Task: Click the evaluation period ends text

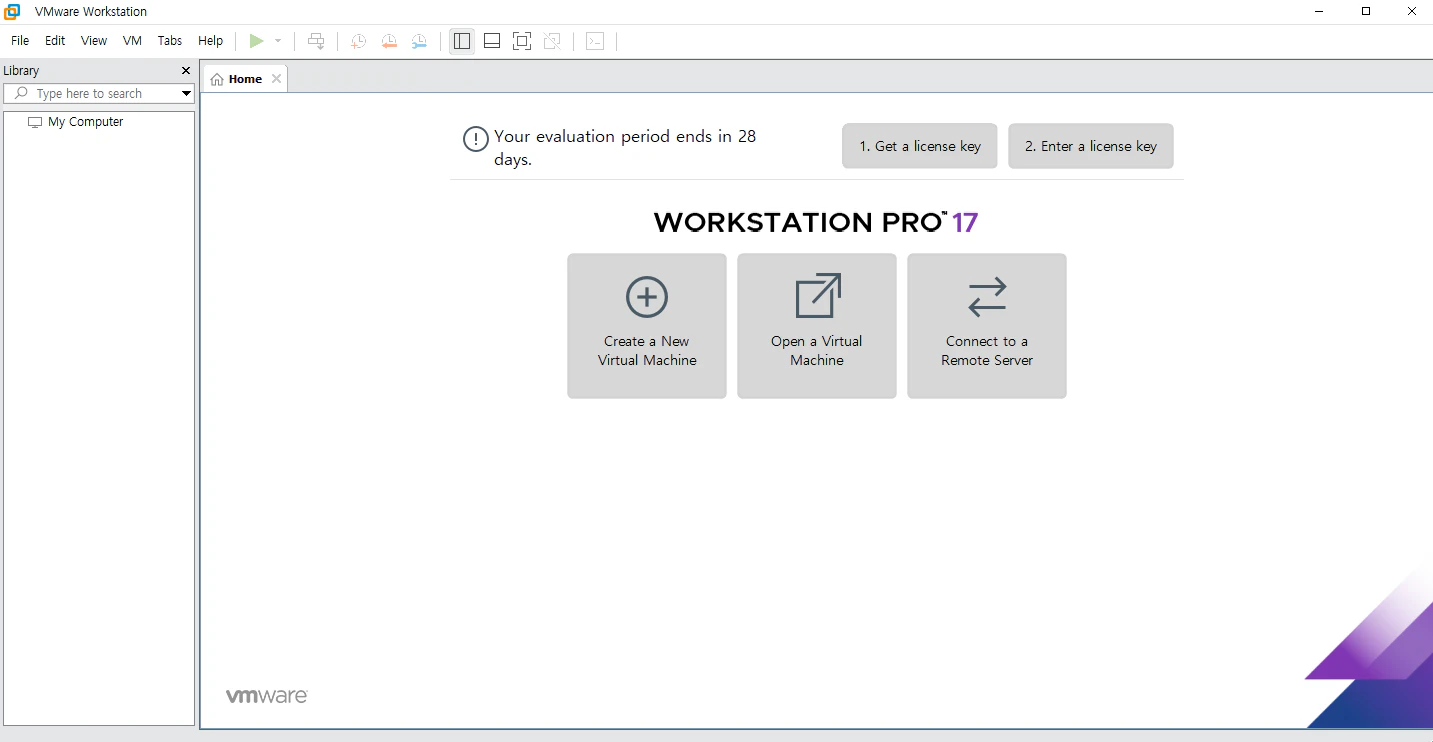Action: coord(625,147)
